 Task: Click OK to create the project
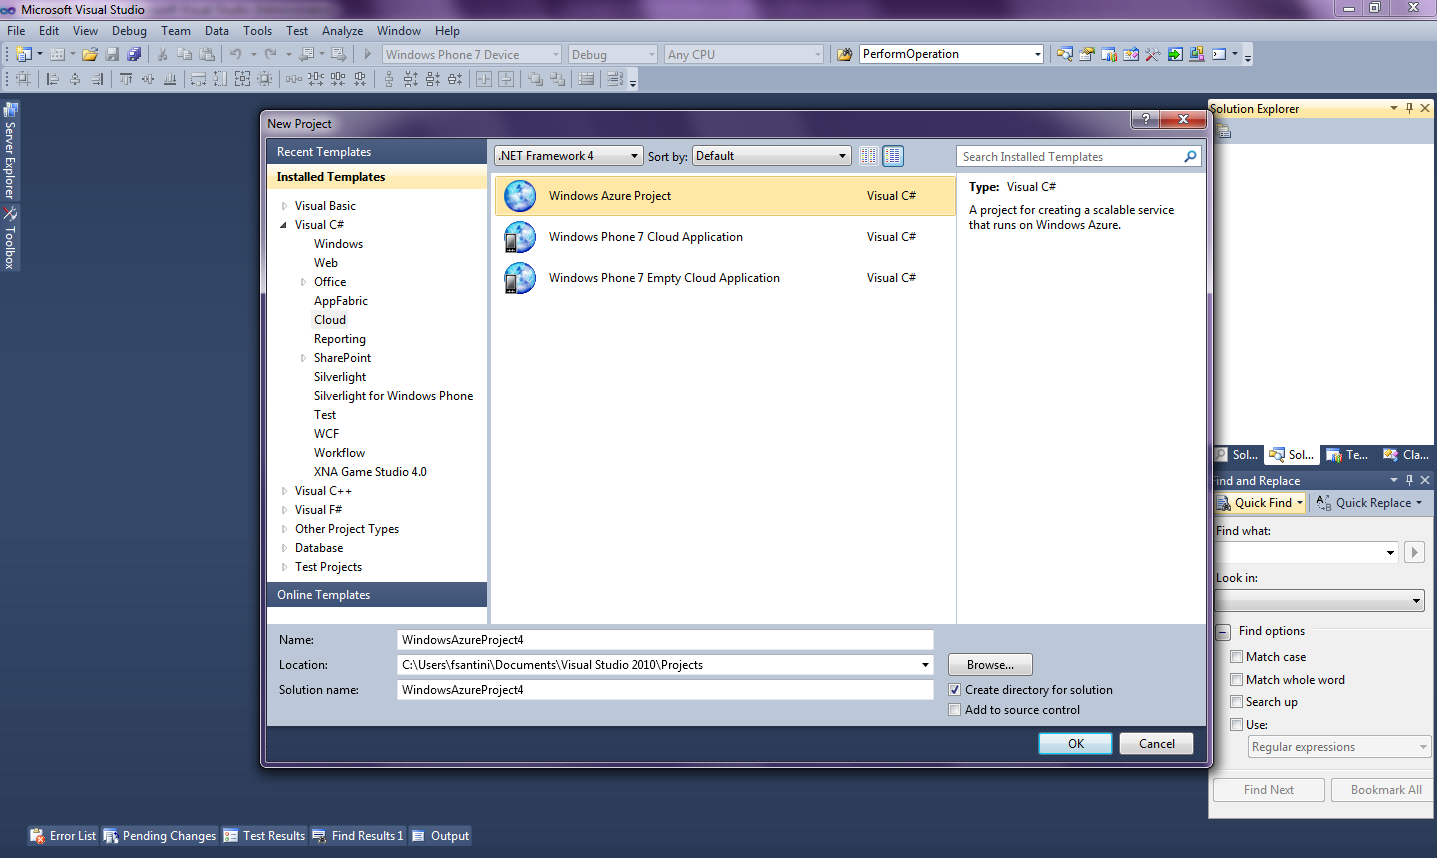pyautogui.click(x=1076, y=744)
